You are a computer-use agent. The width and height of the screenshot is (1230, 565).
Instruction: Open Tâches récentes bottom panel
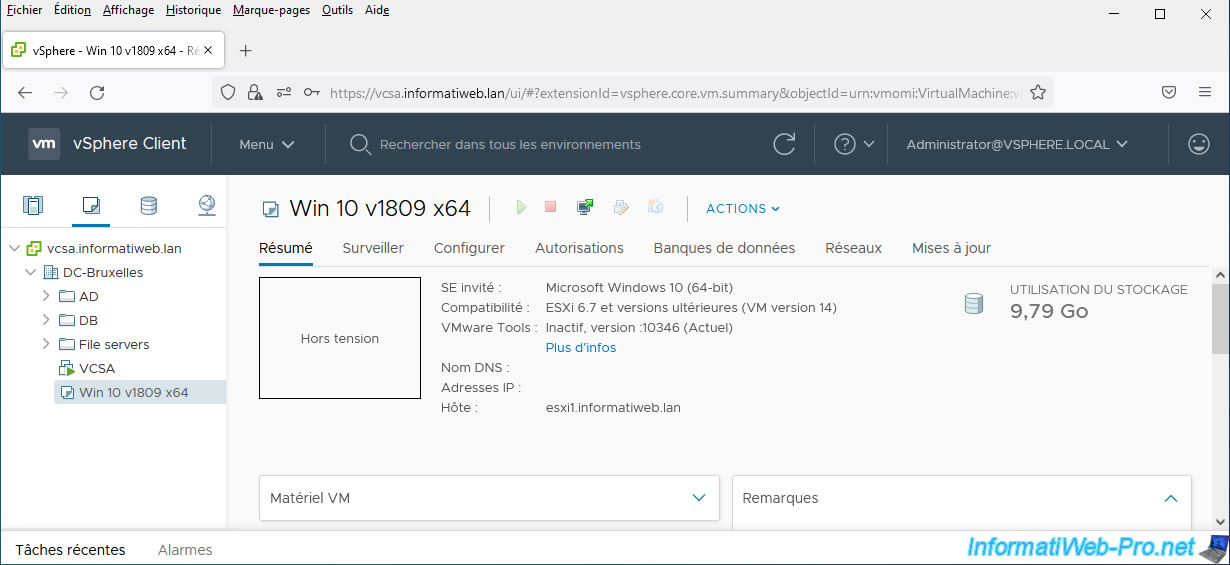(x=70, y=550)
